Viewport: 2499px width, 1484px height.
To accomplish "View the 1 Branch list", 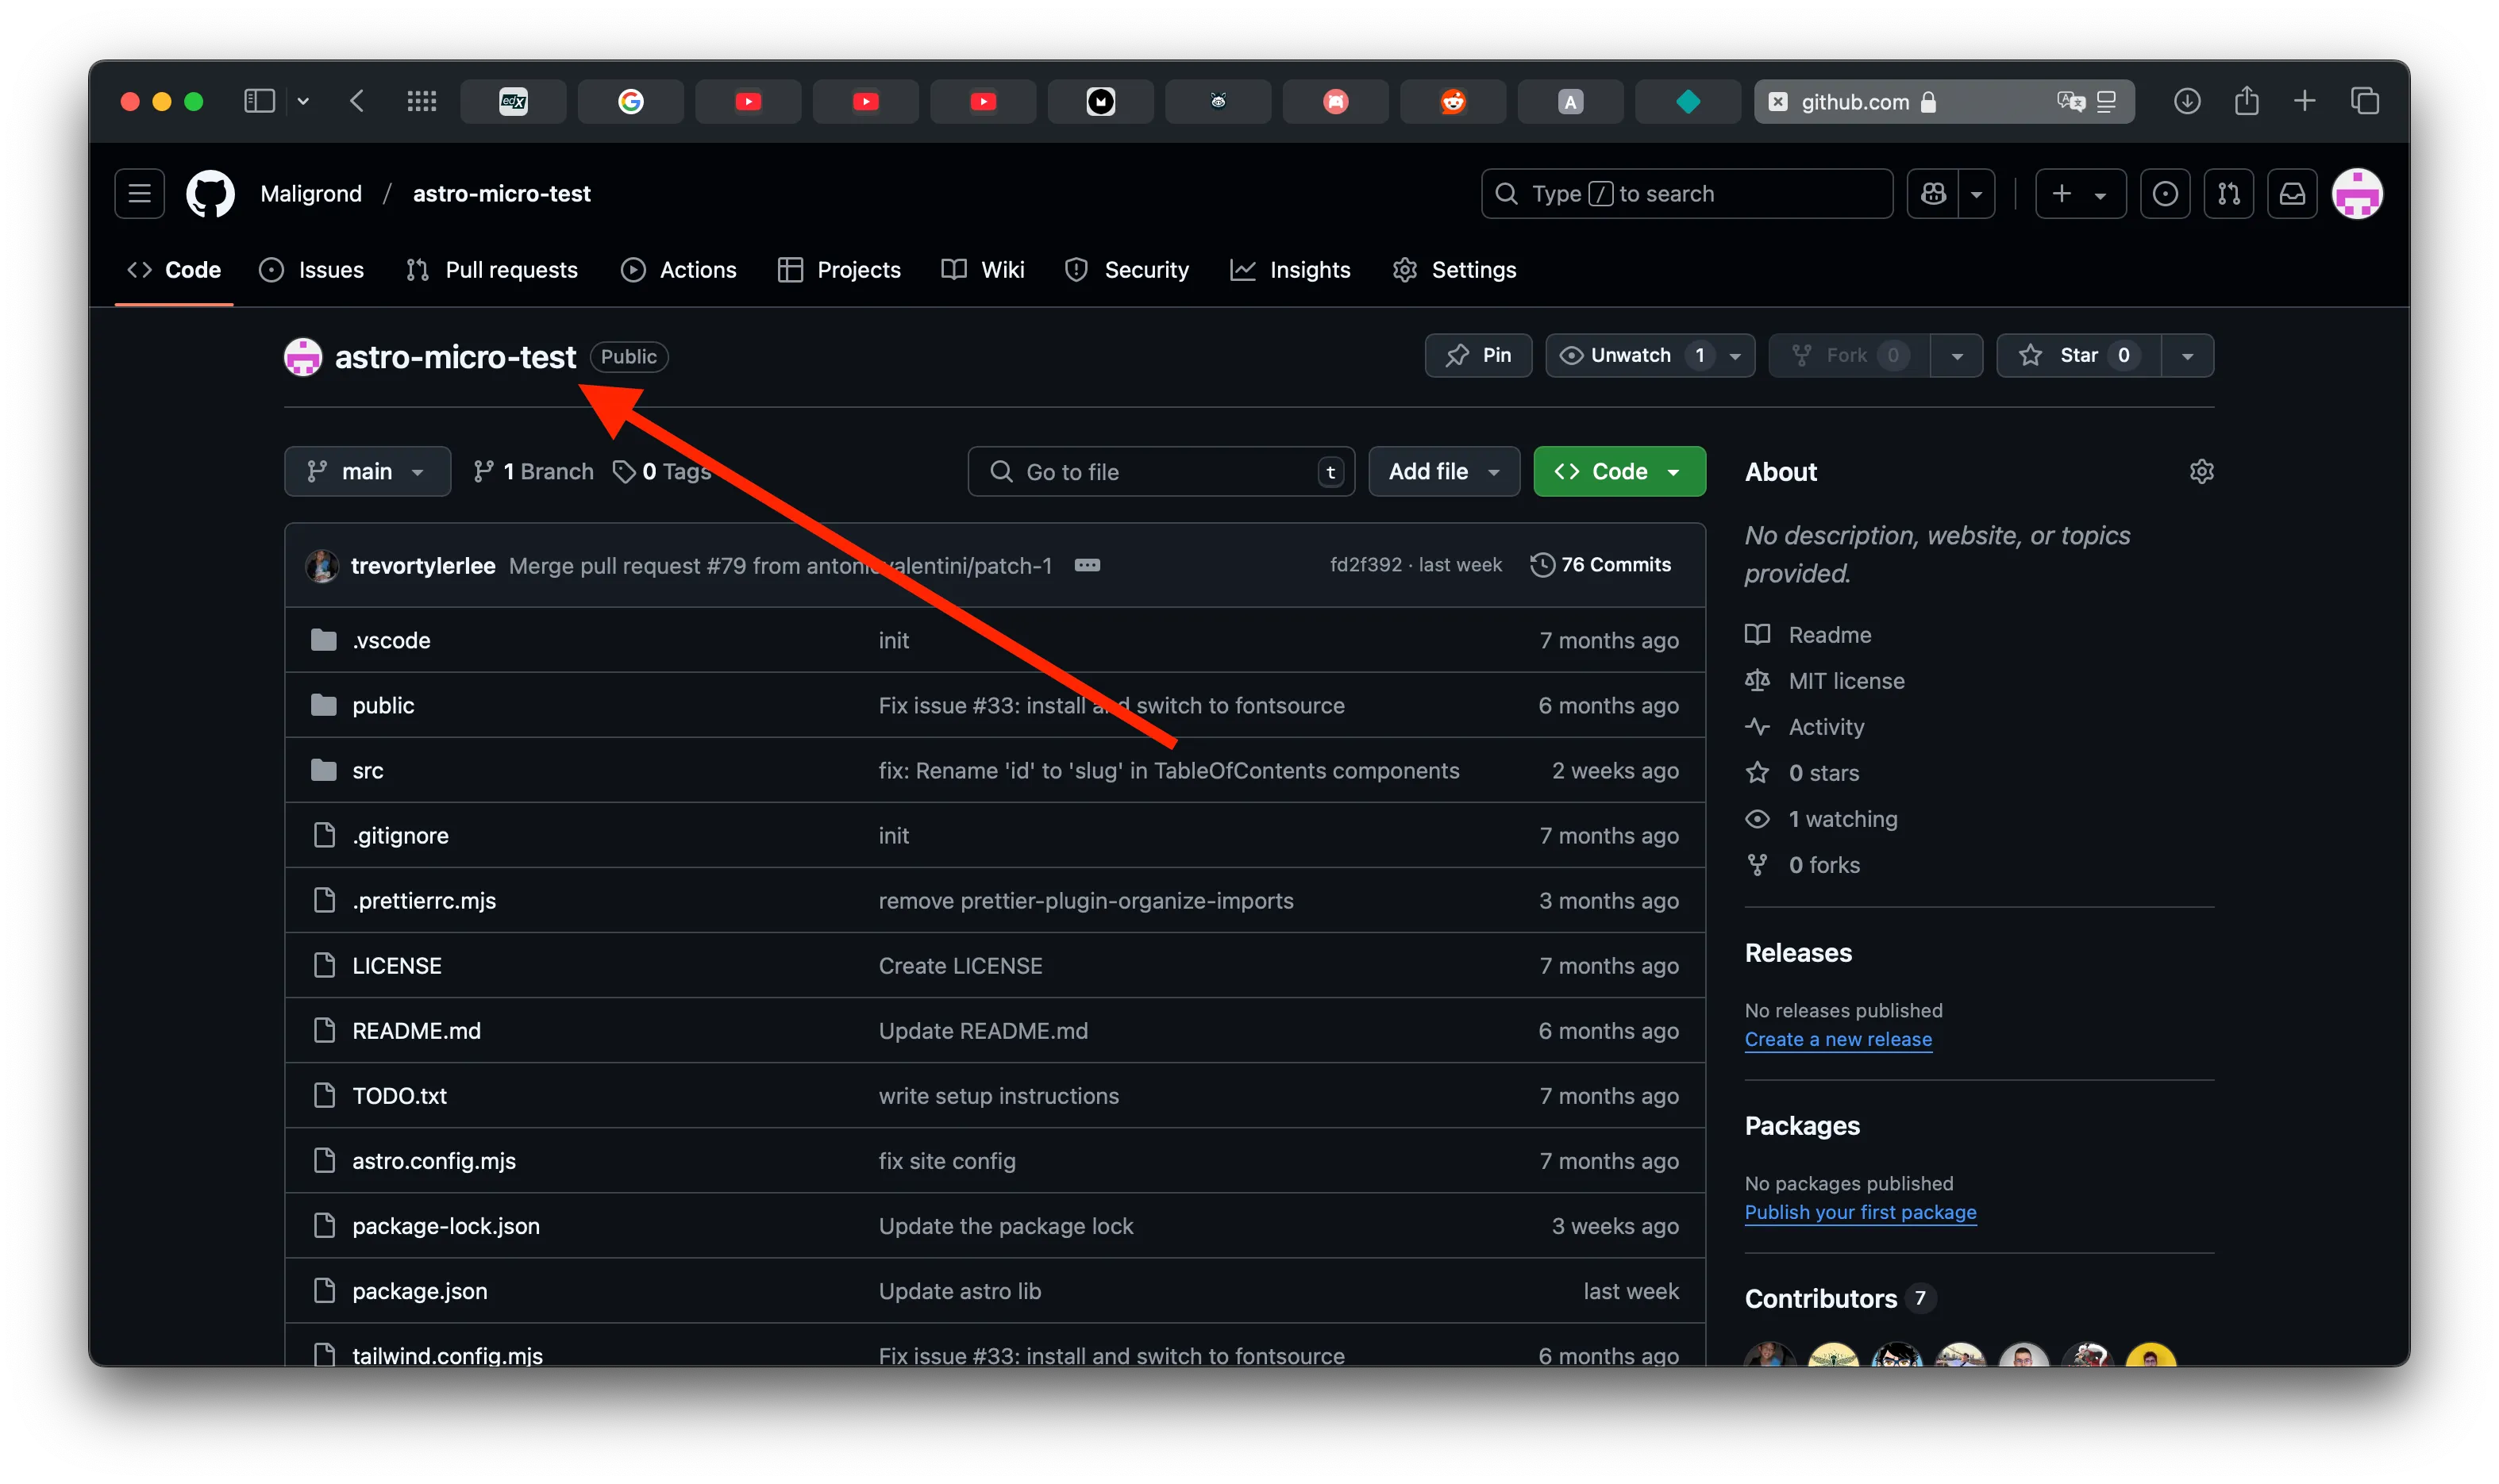I will (533, 471).
